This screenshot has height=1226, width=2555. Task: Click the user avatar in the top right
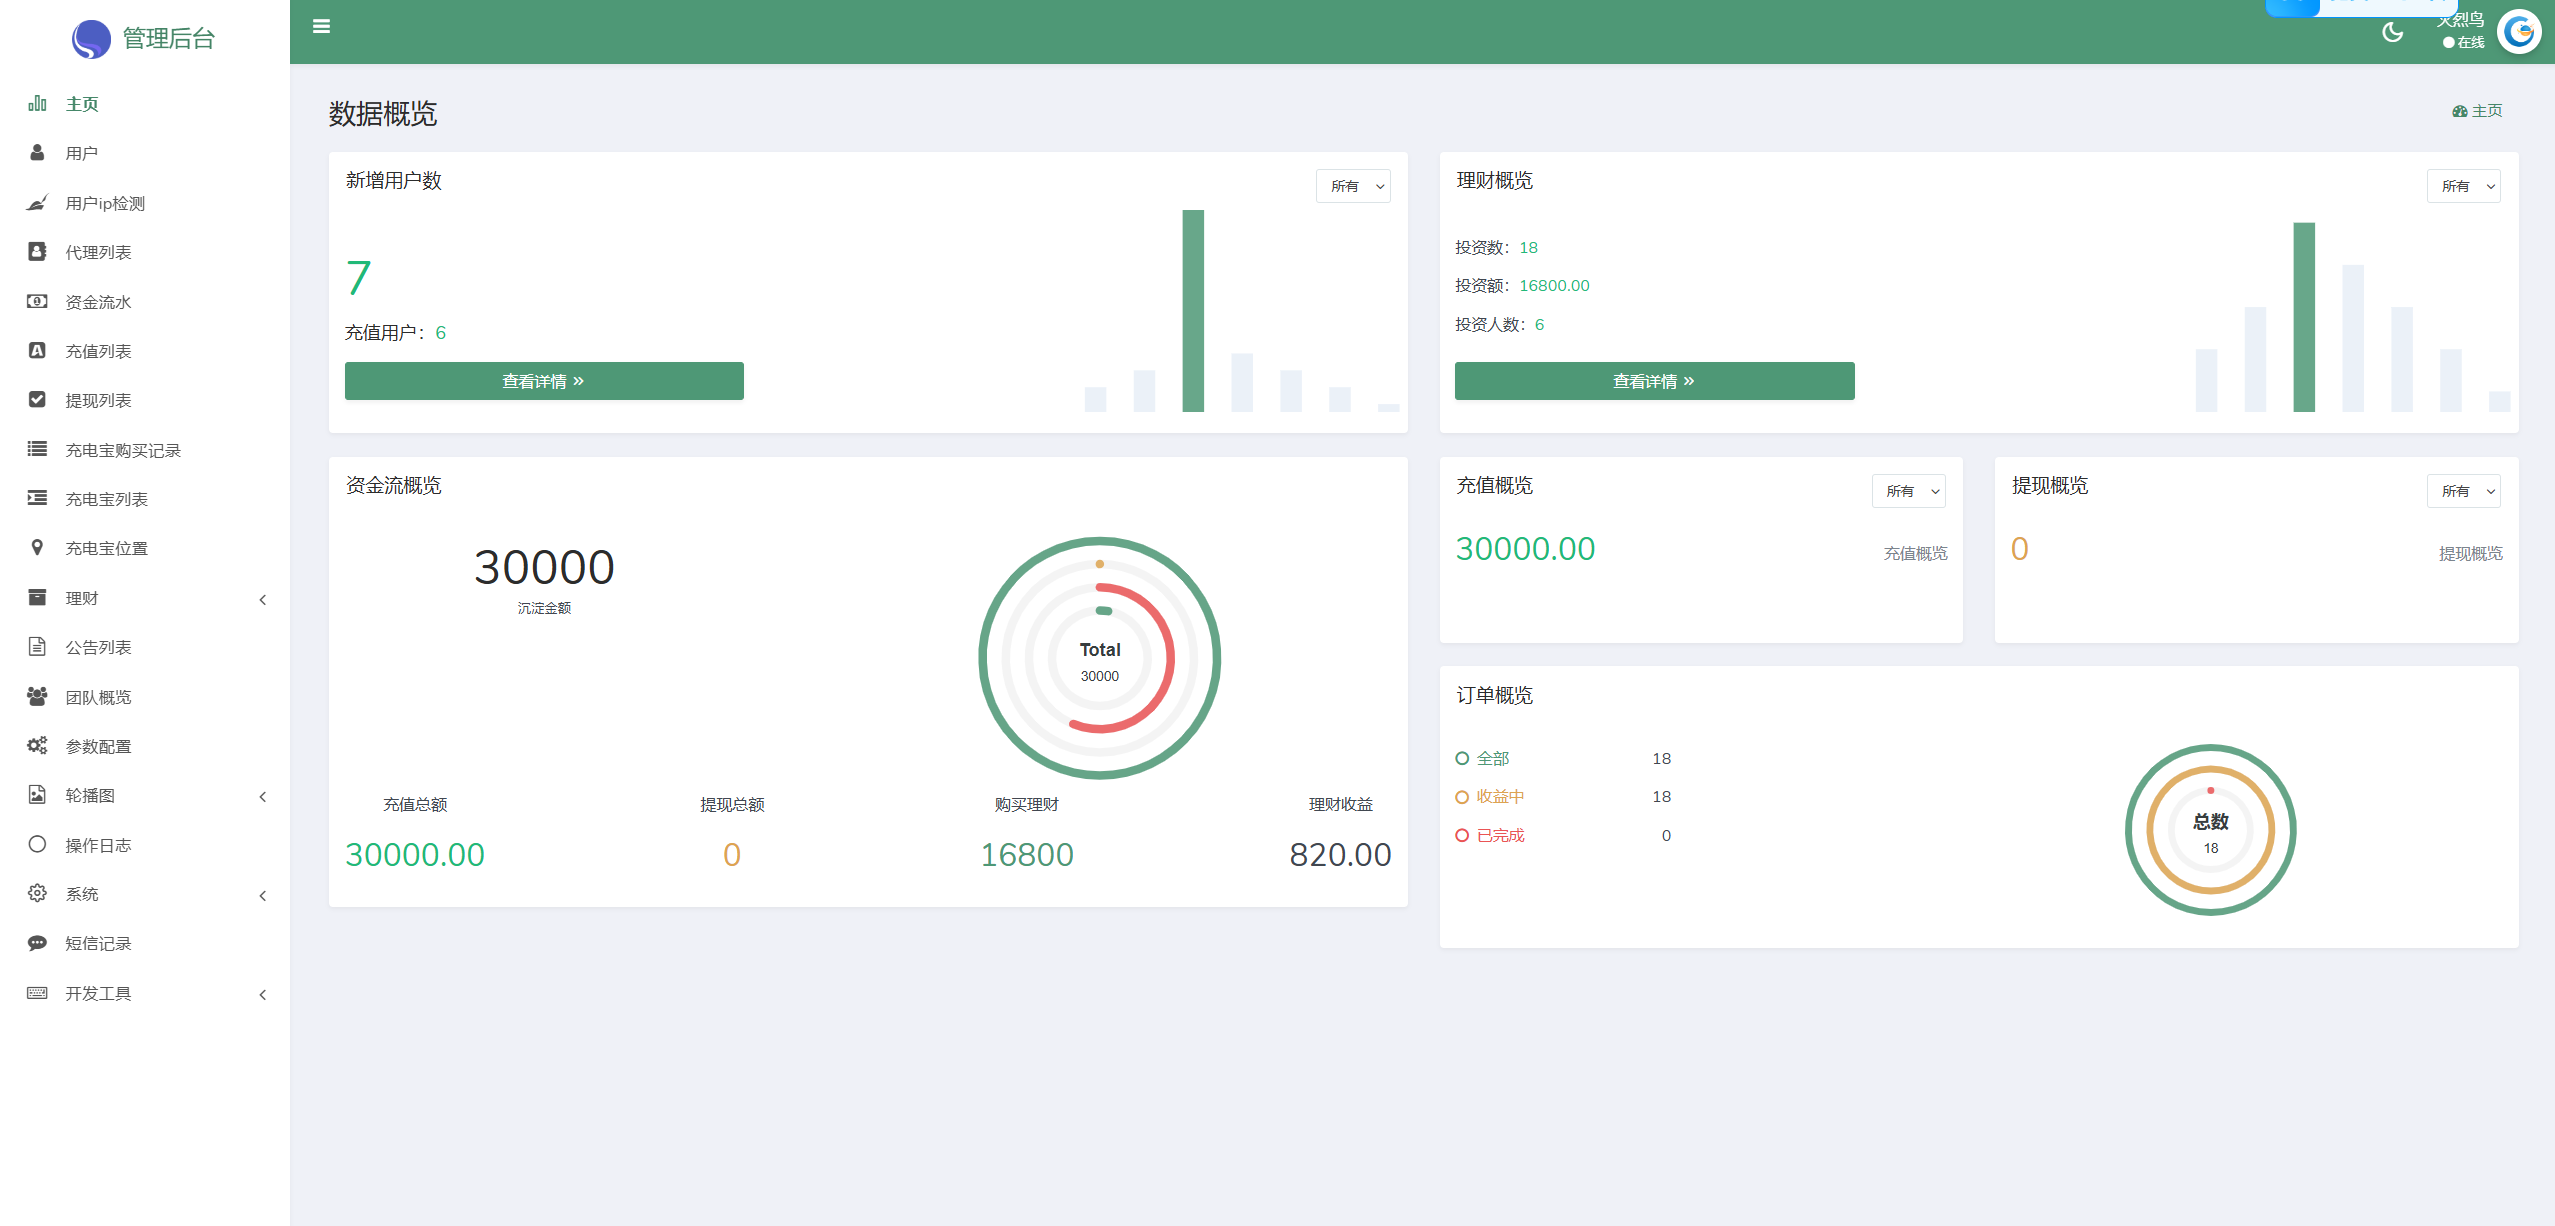(x=2518, y=33)
